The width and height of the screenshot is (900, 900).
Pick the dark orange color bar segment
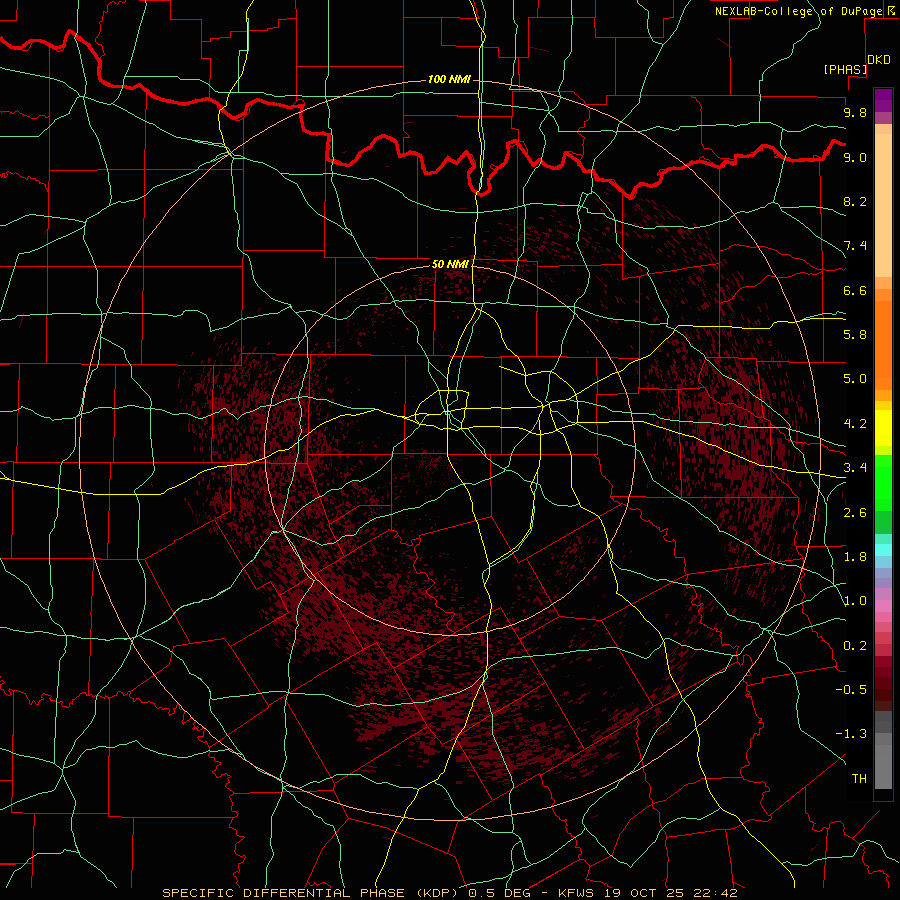(883, 345)
